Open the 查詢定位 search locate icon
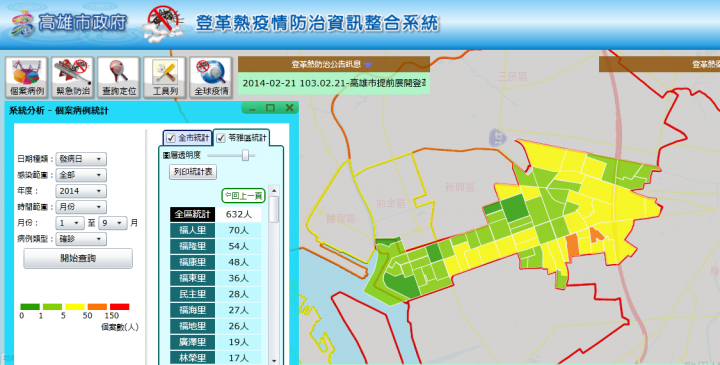The height and width of the screenshot is (365, 720). pyautogui.click(x=118, y=77)
